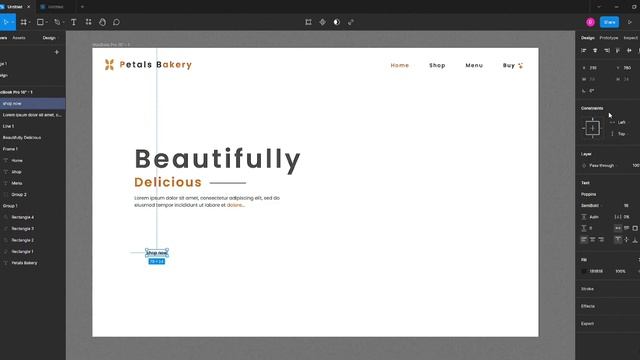Select the Line 1 layer
The width and height of the screenshot is (640, 360).
[x=8, y=126]
